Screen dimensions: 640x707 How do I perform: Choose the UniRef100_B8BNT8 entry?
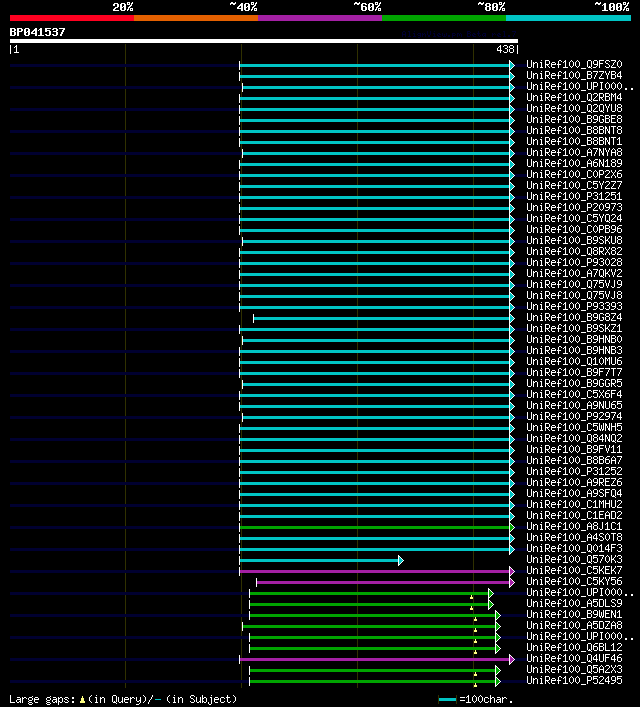point(574,130)
